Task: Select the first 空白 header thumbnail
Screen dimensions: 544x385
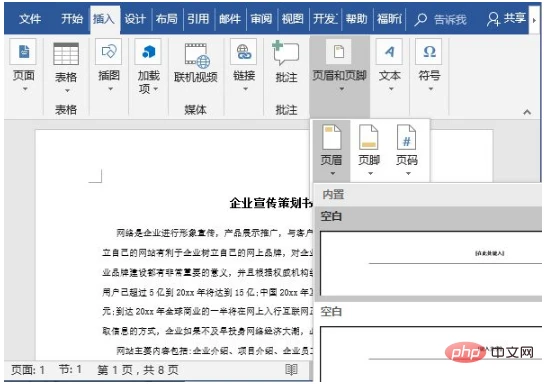Action: click(x=430, y=263)
